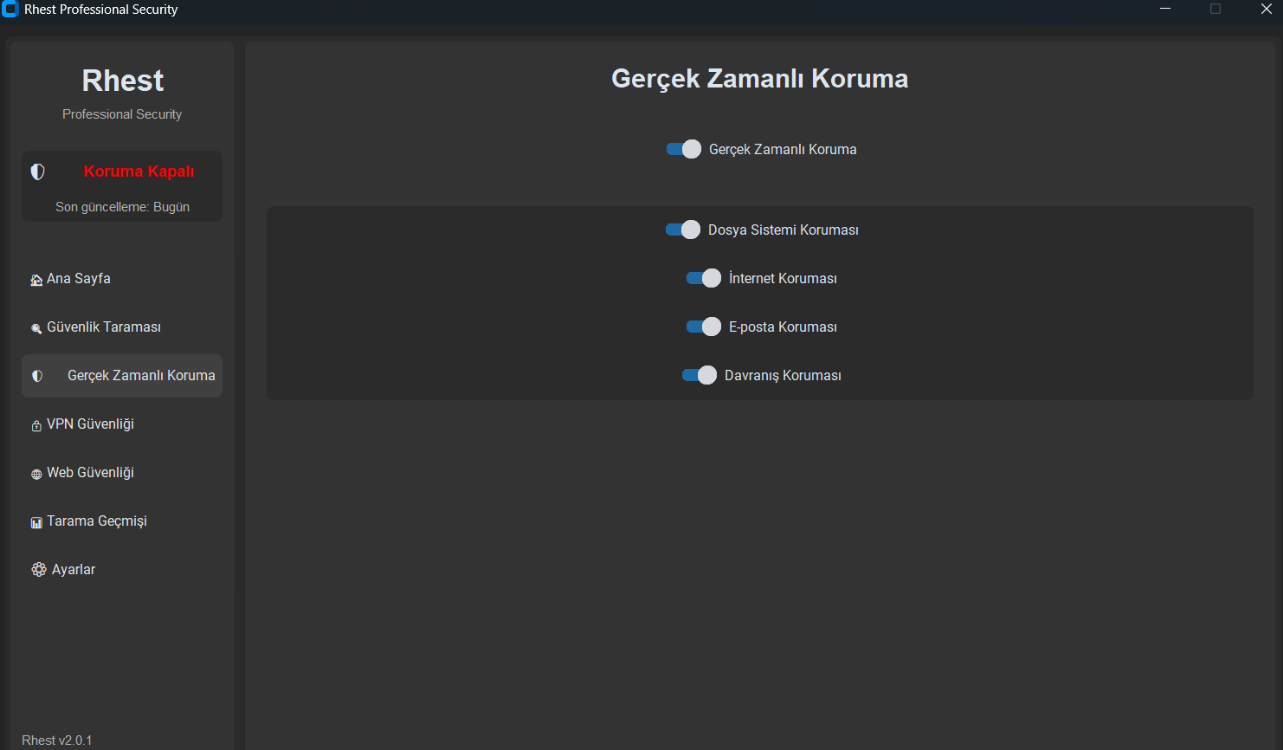The width and height of the screenshot is (1283, 750).
Task: Maximize the Rhest Professional Security window
Action: coord(1216,9)
